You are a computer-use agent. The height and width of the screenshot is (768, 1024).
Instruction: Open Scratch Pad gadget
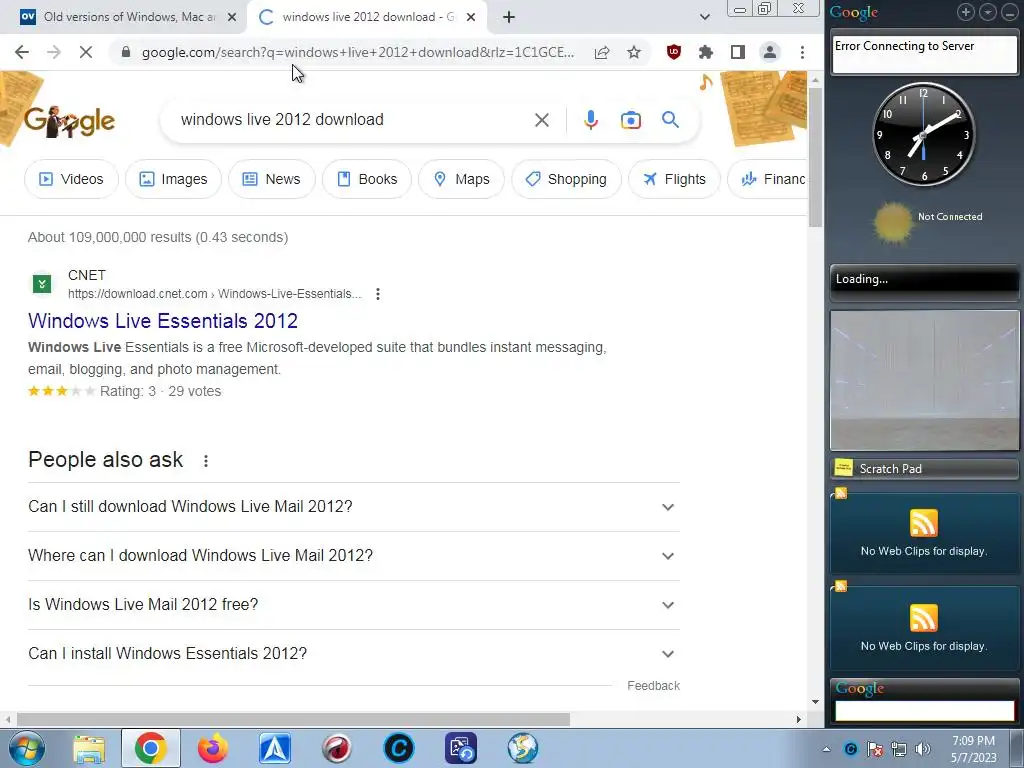coord(924,469)
